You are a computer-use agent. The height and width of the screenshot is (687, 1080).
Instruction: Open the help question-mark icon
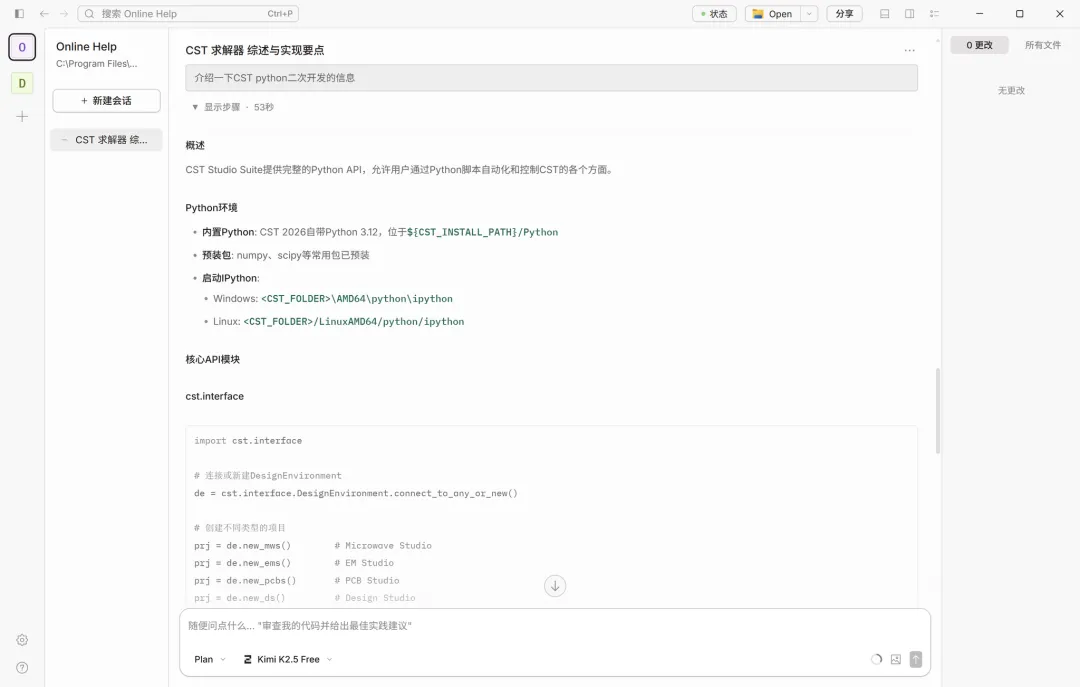[22, 668]
